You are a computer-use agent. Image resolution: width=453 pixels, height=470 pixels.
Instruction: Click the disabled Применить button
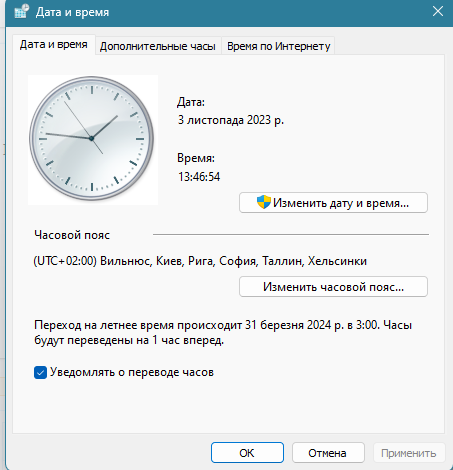pos(409,453)
